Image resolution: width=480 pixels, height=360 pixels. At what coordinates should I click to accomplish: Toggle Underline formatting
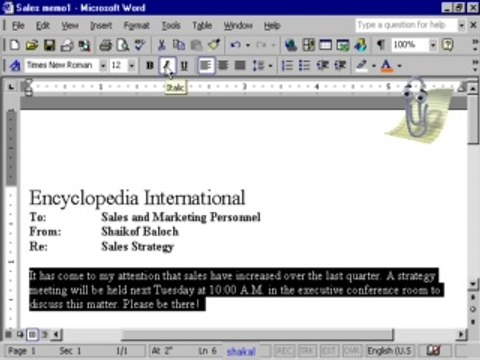coord(184,65)
